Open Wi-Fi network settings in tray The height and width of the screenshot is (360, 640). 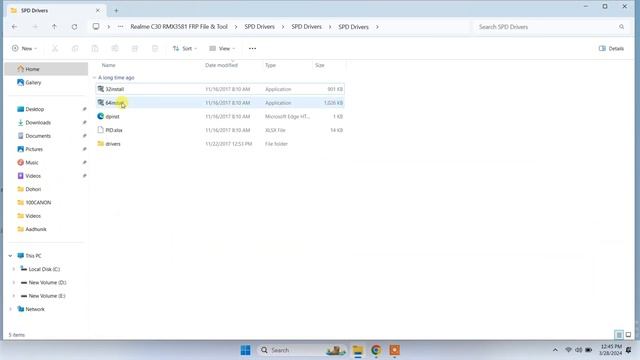(568, 350)
